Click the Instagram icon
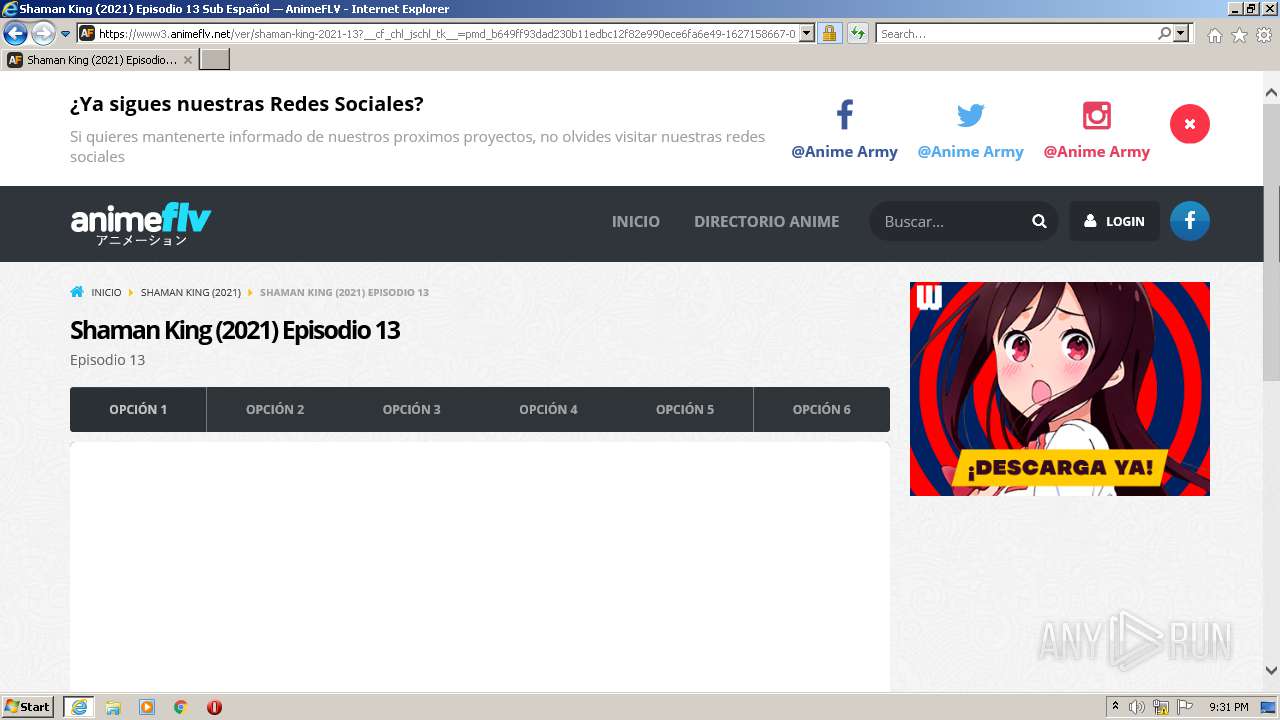The image size is (1280, 720). click(1096, 115)
